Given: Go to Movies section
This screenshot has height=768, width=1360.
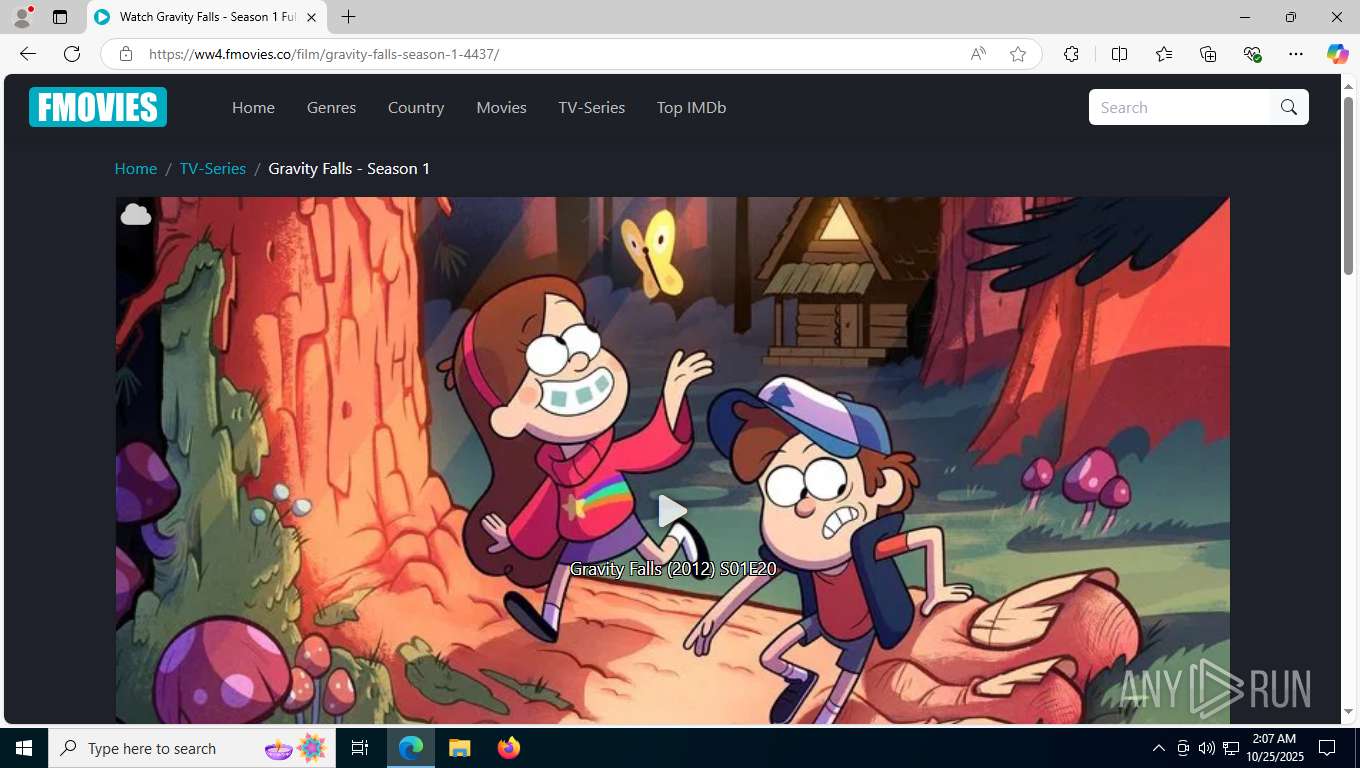Looking at the screenshot, I should tap(501, 107).
